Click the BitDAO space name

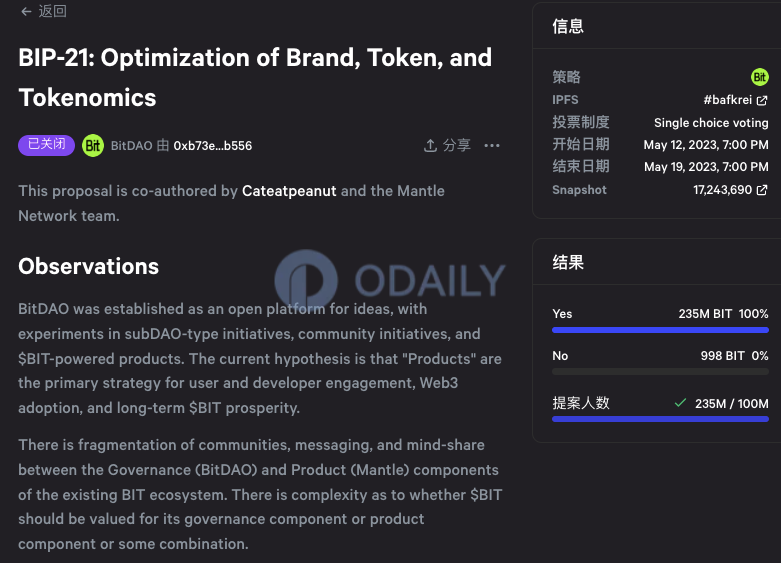[x=131, y=146]
